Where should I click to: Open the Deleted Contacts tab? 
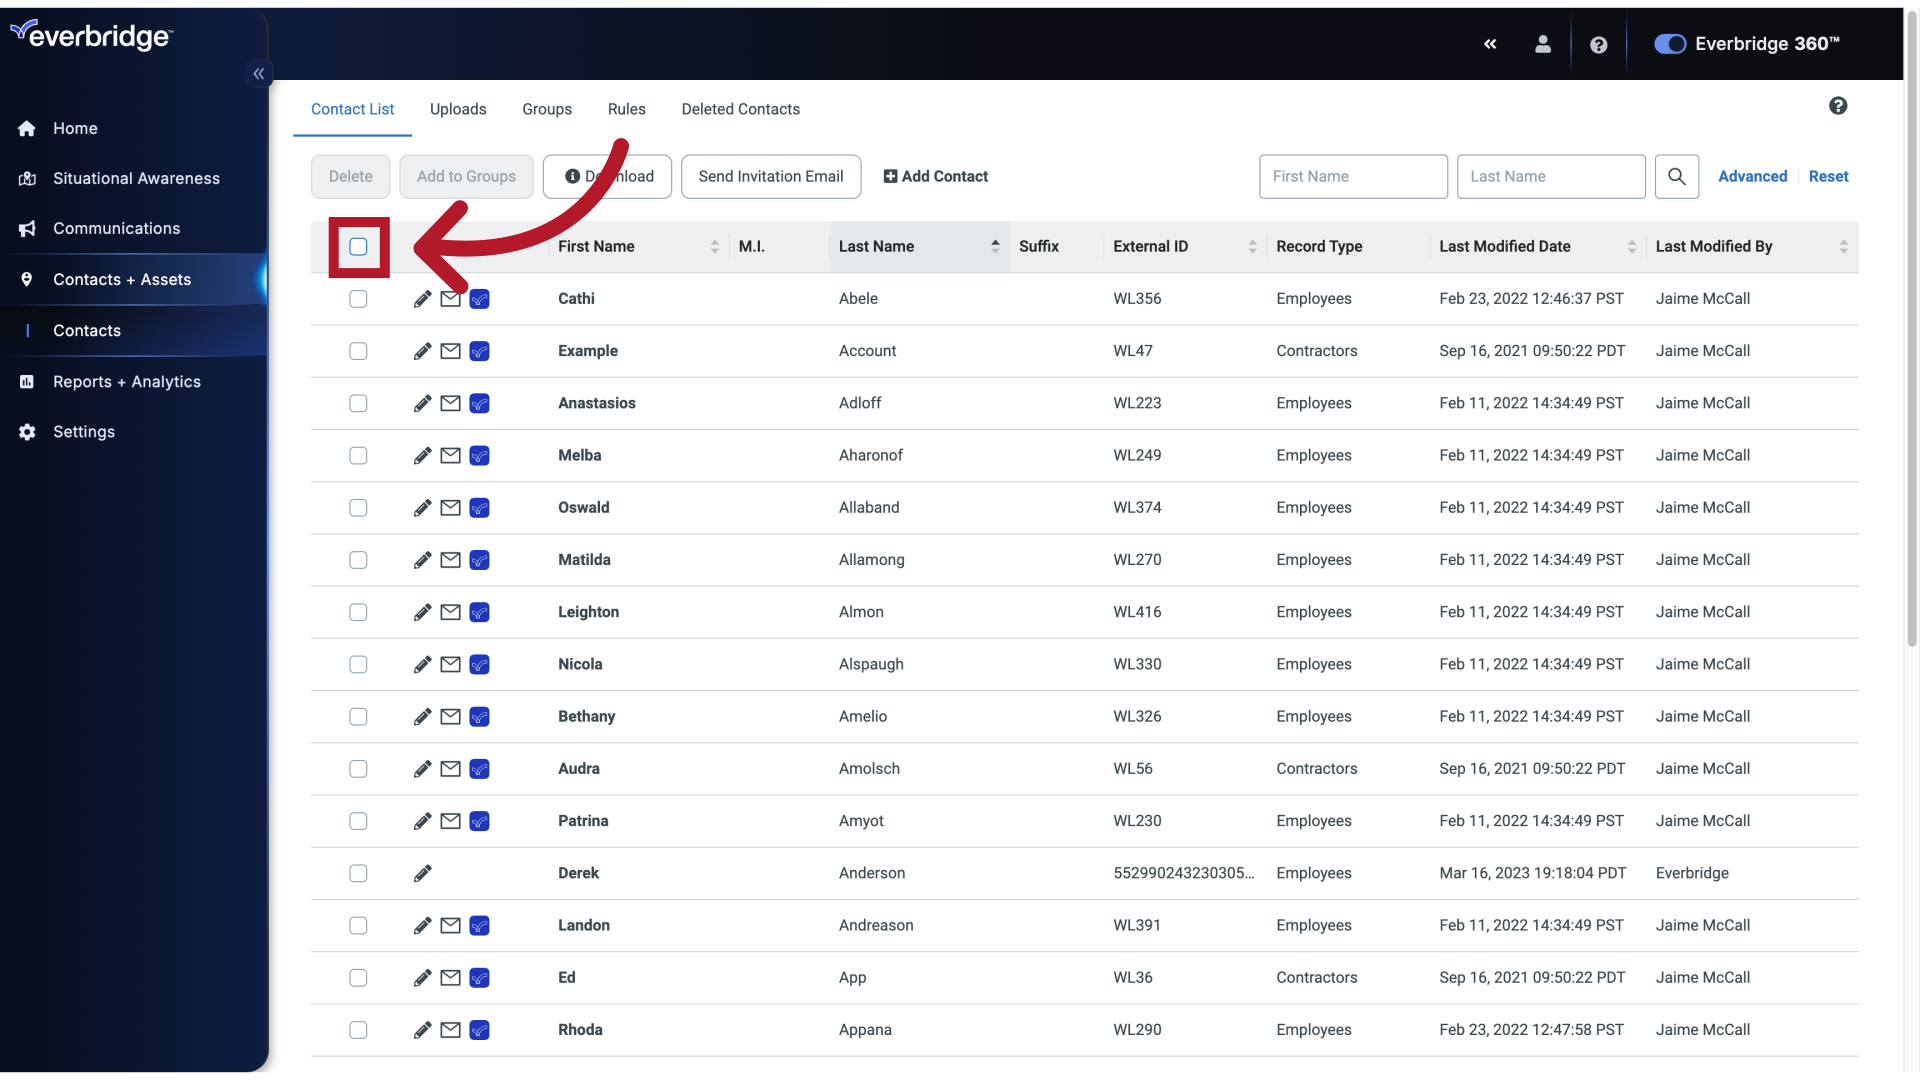click(x=740, y=108)
